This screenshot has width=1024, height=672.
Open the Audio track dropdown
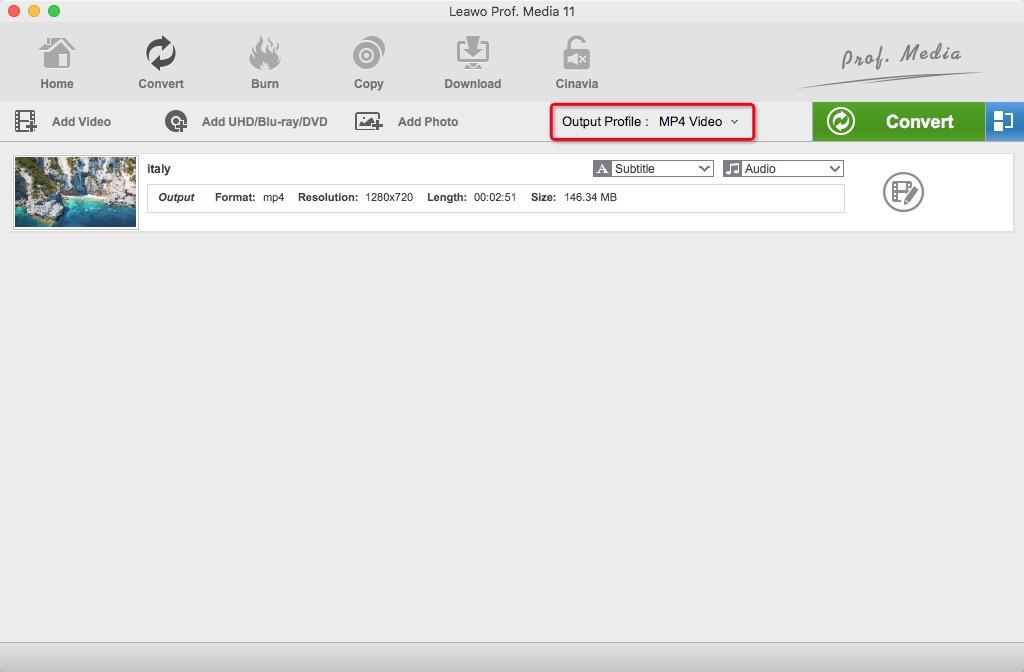click(782, 168)
